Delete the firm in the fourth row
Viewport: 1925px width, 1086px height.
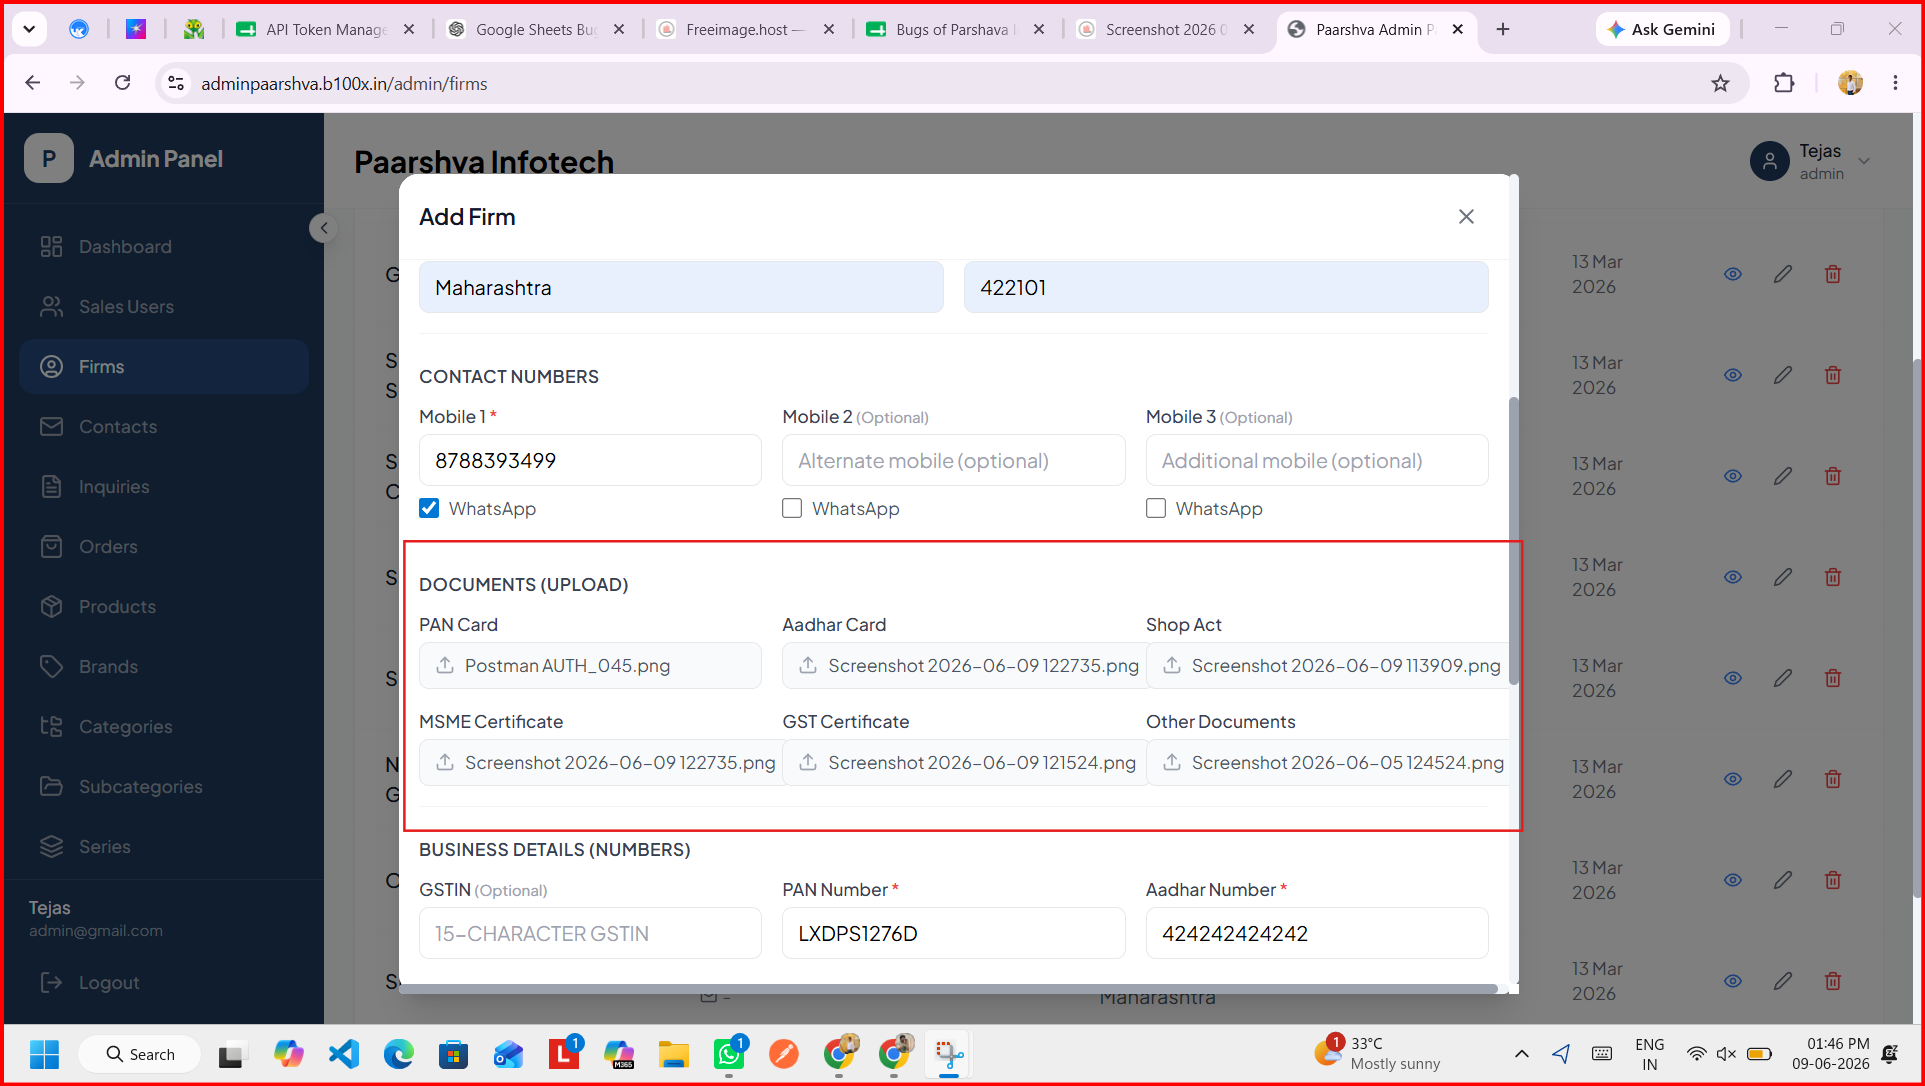pyautogui.click(x=1833, y=577)
